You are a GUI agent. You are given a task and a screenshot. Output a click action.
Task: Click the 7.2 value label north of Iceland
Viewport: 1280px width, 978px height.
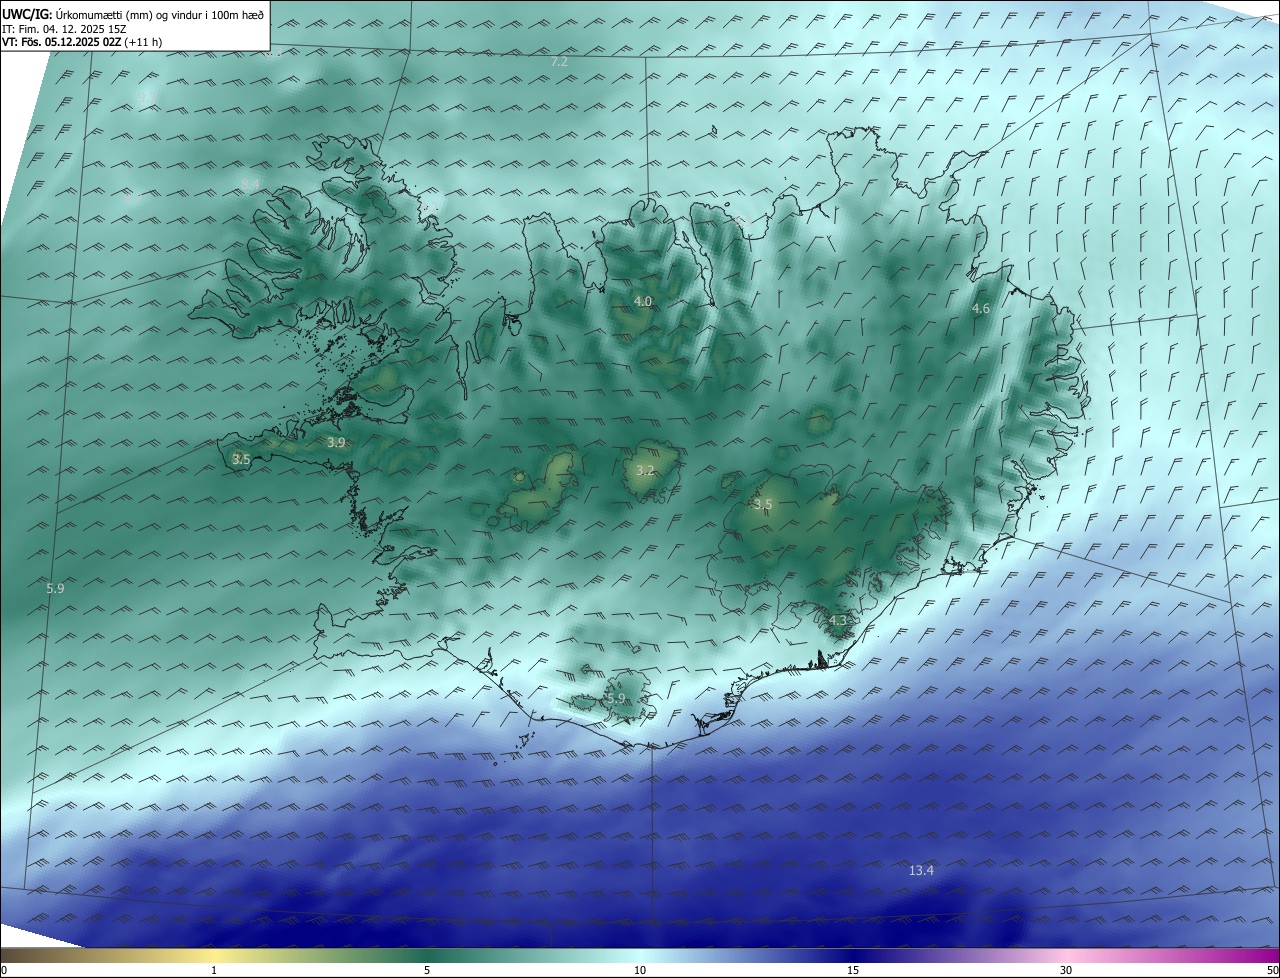[x=559, y=62]
